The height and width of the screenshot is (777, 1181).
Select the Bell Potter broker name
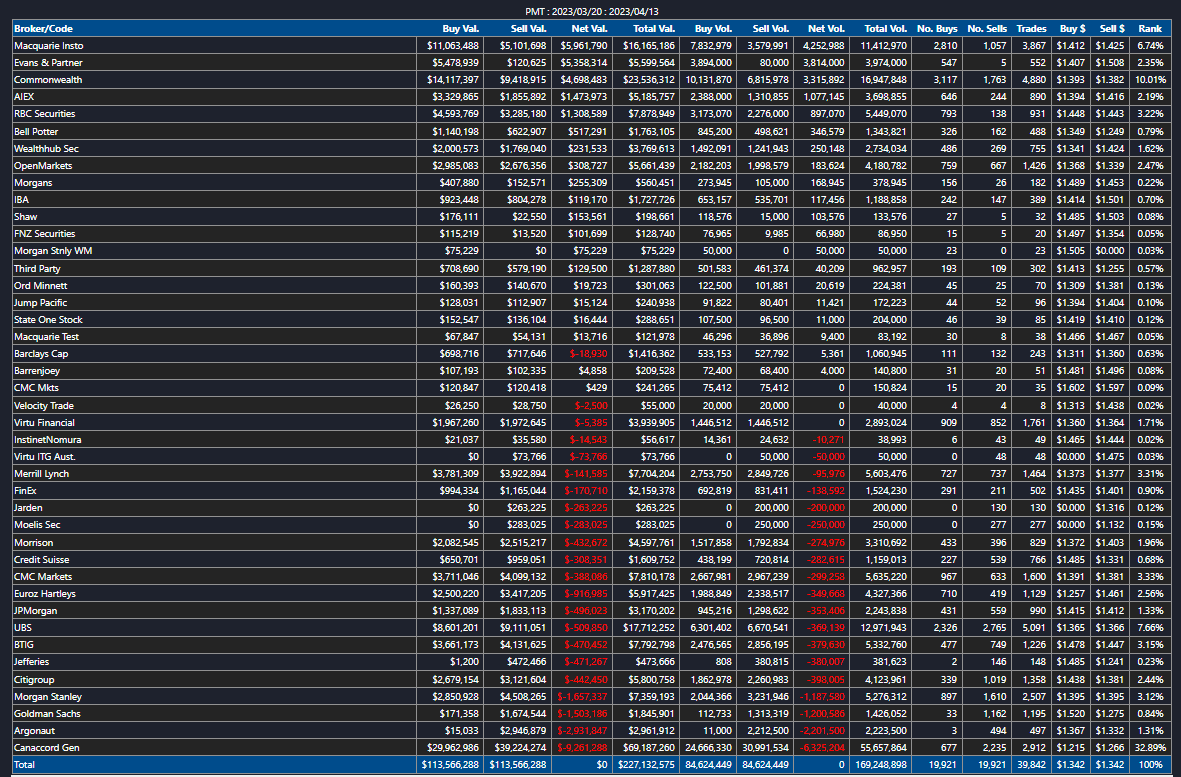(x=36, y=132)
